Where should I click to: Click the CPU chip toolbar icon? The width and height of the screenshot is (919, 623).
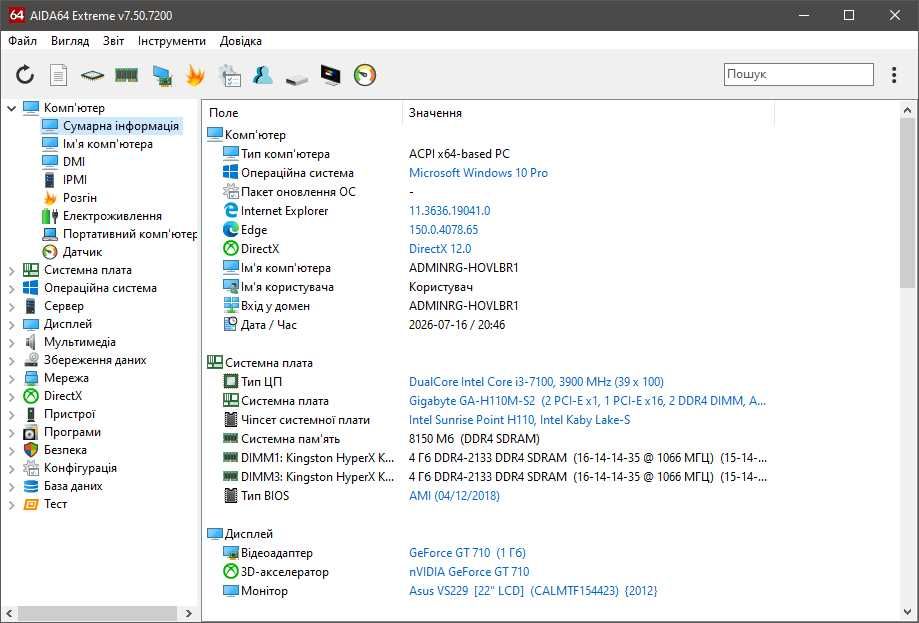[92, 75]
